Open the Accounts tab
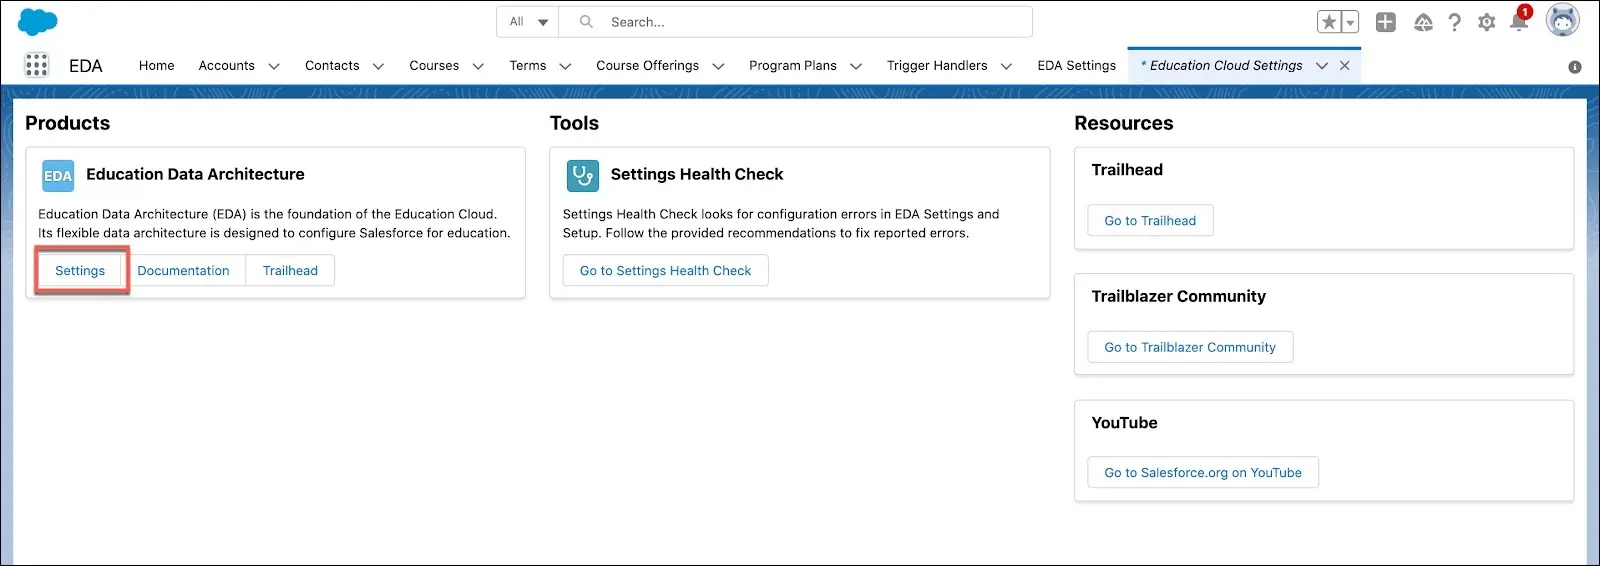Image resolution: width=1600 pixels, height=566 pixels. click(x=227, y=65)
